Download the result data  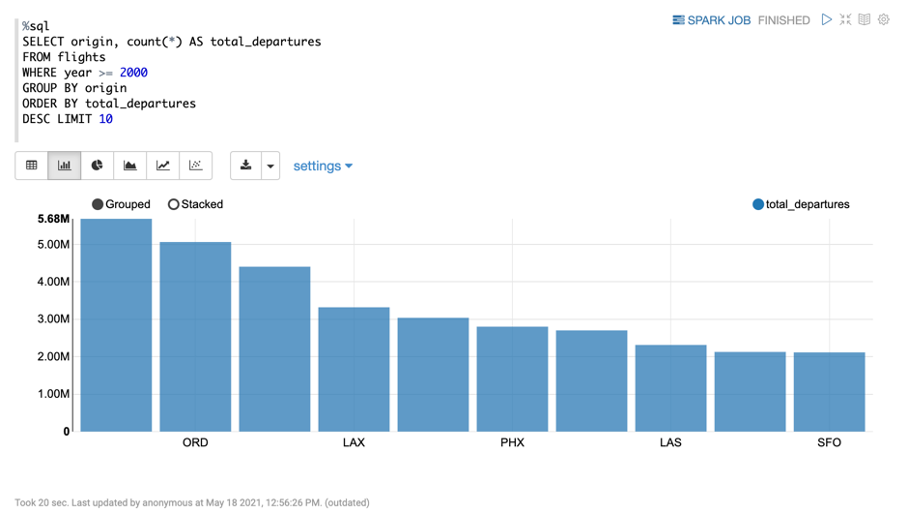[x=246, y=166]
